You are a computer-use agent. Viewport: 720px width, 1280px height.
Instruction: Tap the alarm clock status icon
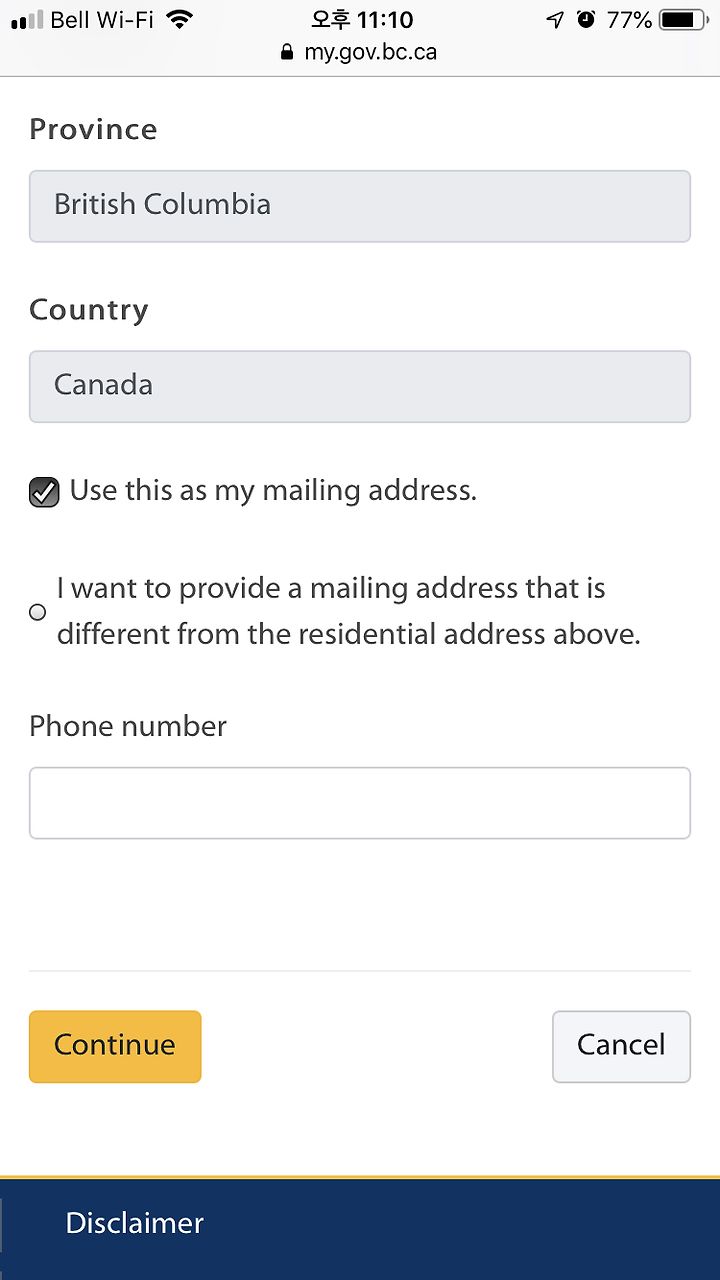click(x=586, y=20)
